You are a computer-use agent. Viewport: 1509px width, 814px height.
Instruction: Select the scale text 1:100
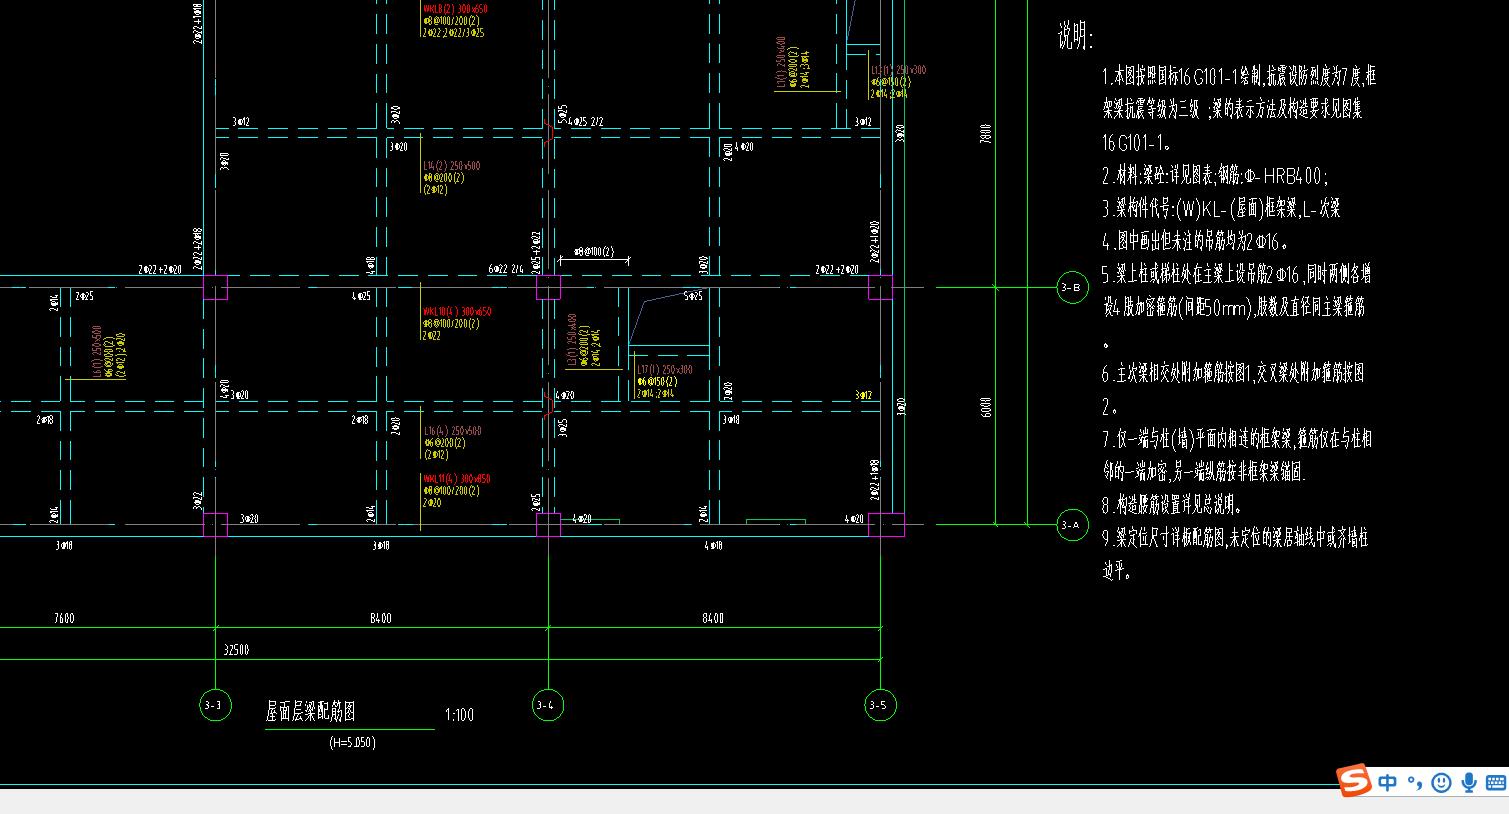[459, 715]
